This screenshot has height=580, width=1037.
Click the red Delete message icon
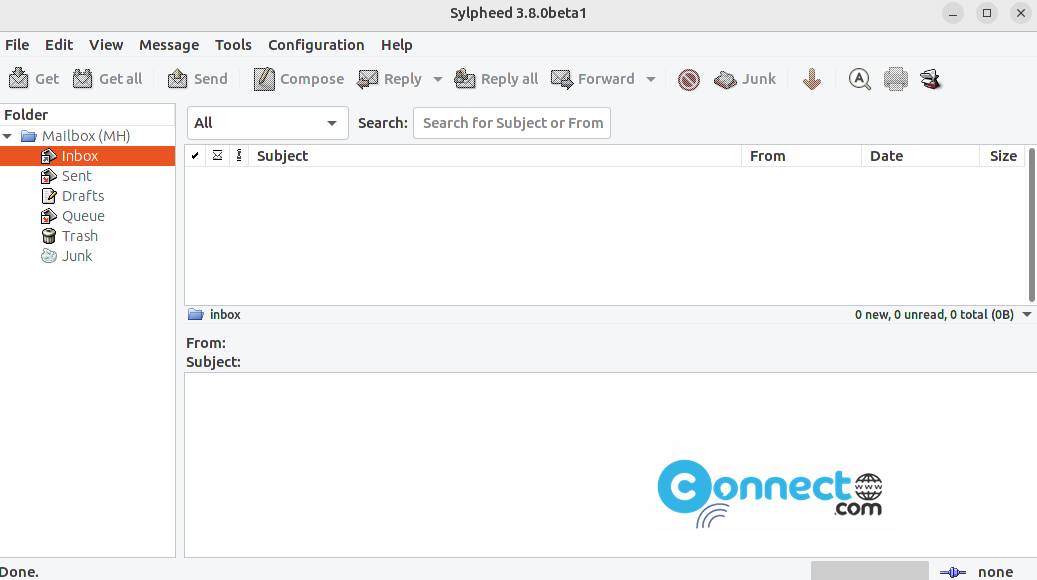(x=688, y=79)
